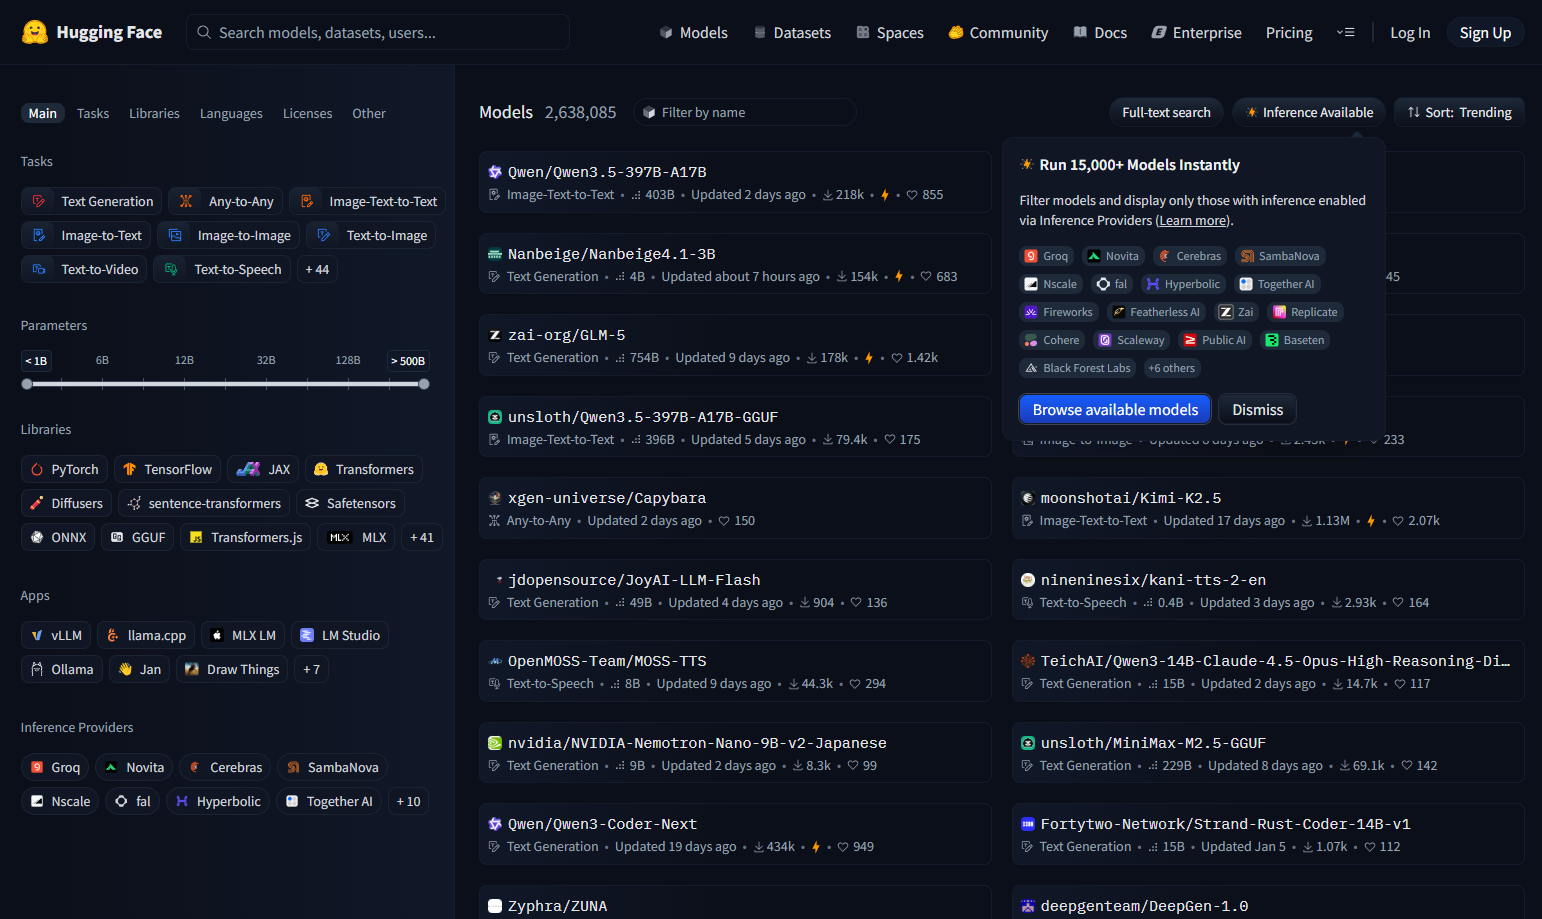Screen dimensions: 1542x919
Task: Click the parameters slider right handle
Action: tap(424, 384)
